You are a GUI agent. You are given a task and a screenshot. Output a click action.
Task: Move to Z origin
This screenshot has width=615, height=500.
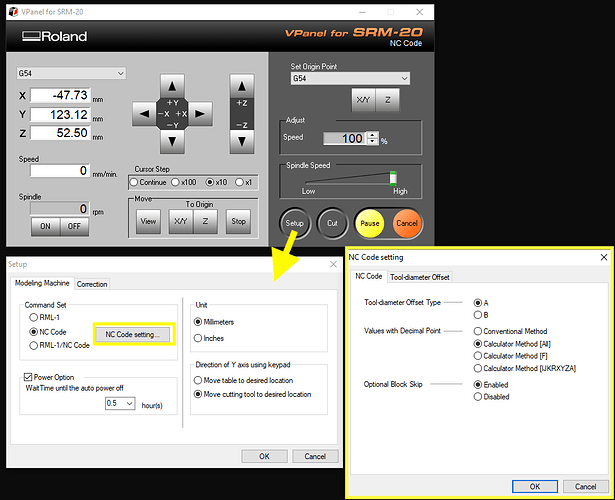click(x=205, y=222)
